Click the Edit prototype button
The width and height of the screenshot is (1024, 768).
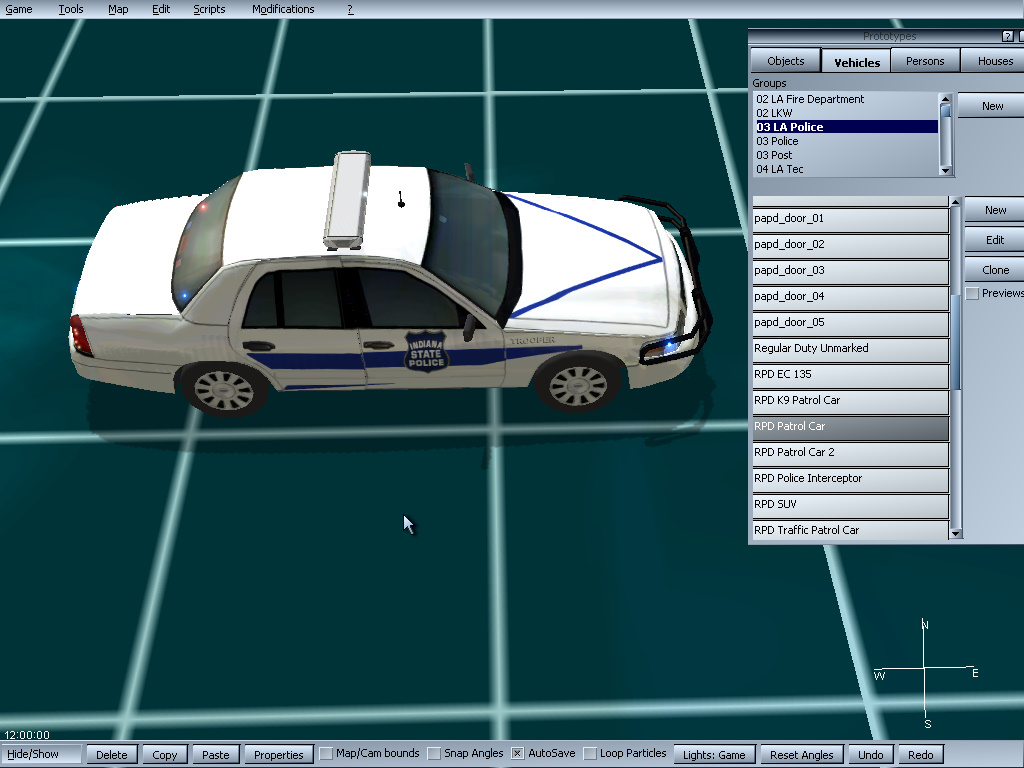pos(995,240)
